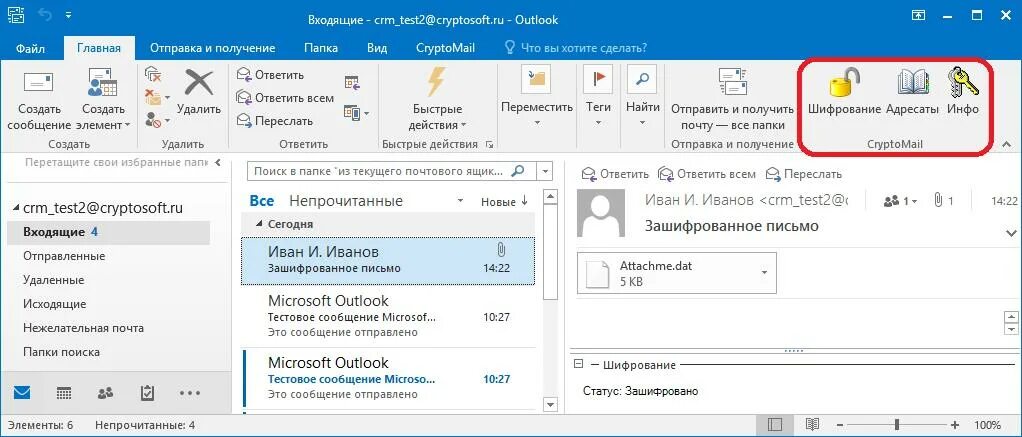Open Быстрые действия lightning icon
The width and height of the screenshot is (1022, 437).
point(437,82)
